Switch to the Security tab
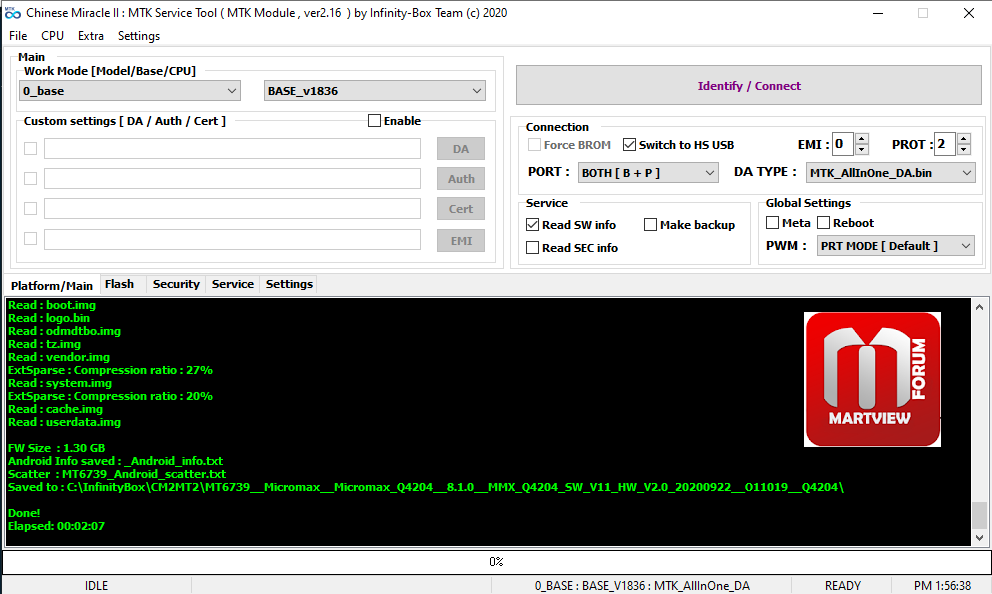Screen dimensions: 992x594 point(176,284)
